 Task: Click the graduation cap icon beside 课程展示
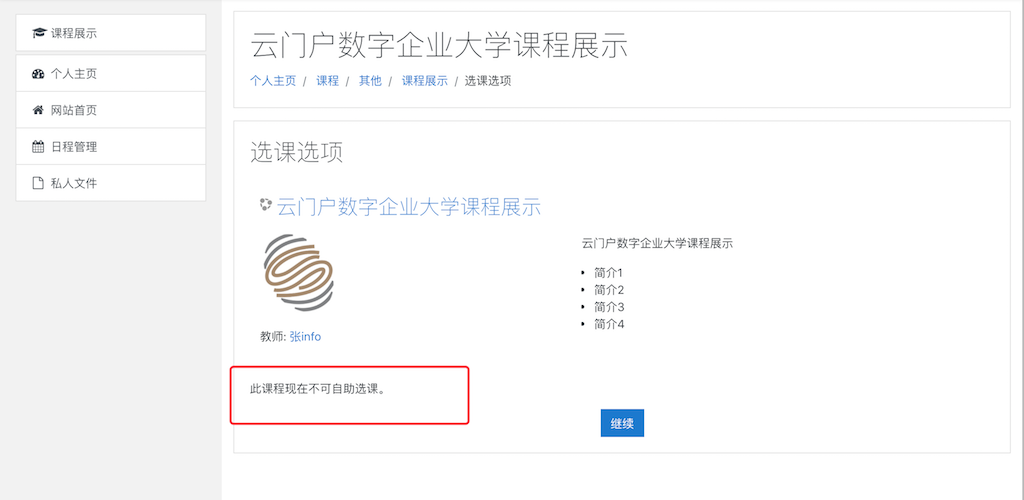click(x=39, y=33)
